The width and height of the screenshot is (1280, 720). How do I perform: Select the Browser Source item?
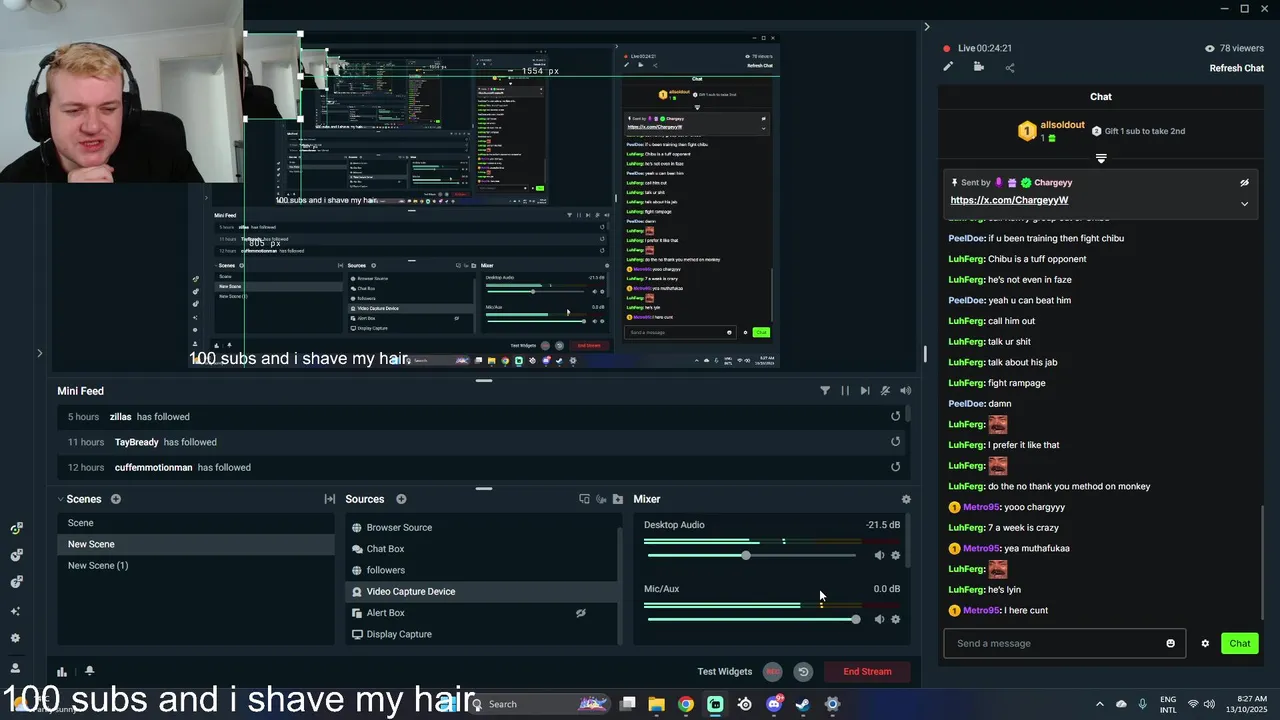482,528
